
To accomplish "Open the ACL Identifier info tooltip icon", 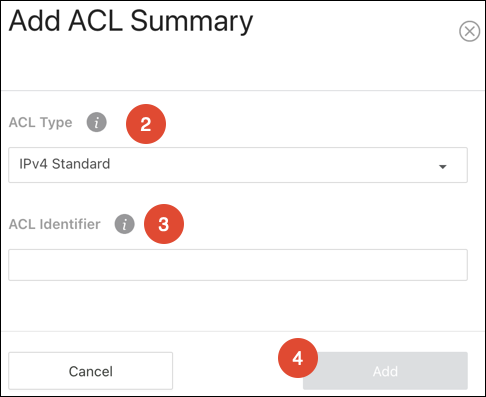I will [x=125, y=224].
